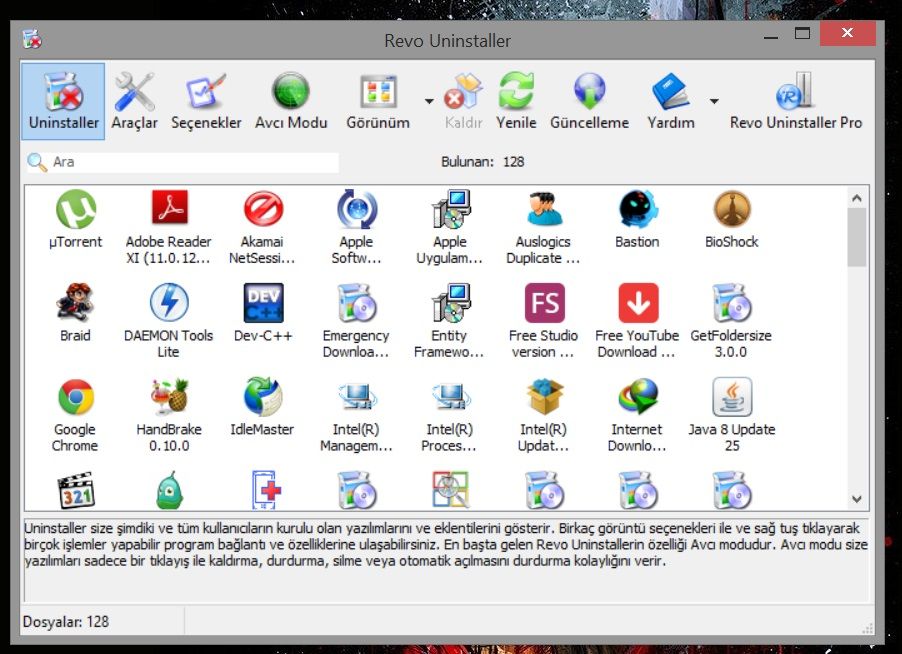Viewport: 902px width, 654px height.
Task: Select the phone with red cross icon
Action: click(266, 491)
